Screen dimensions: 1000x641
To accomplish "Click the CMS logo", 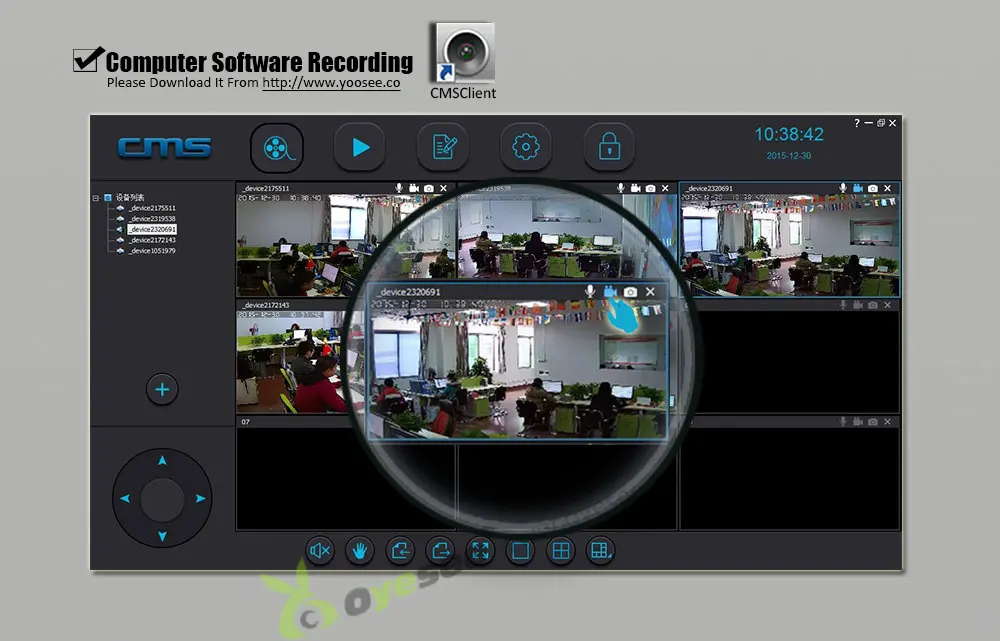I will [165, 147].
